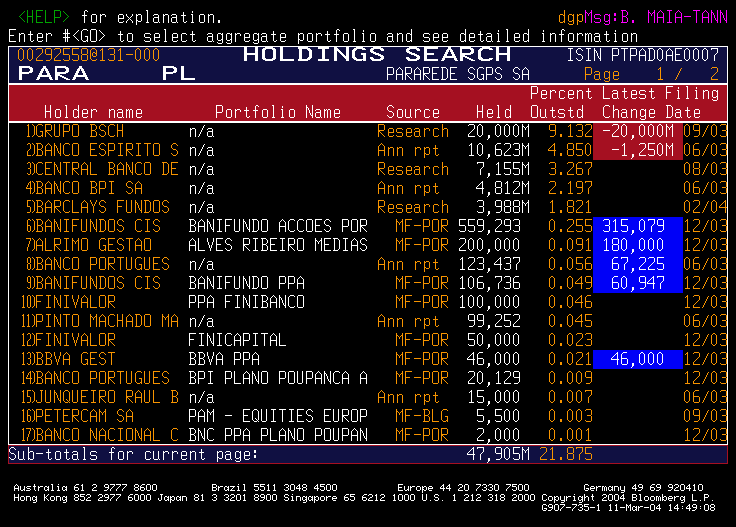Click the <HELP> key label
736x527 pixels.
click(44, 17)
